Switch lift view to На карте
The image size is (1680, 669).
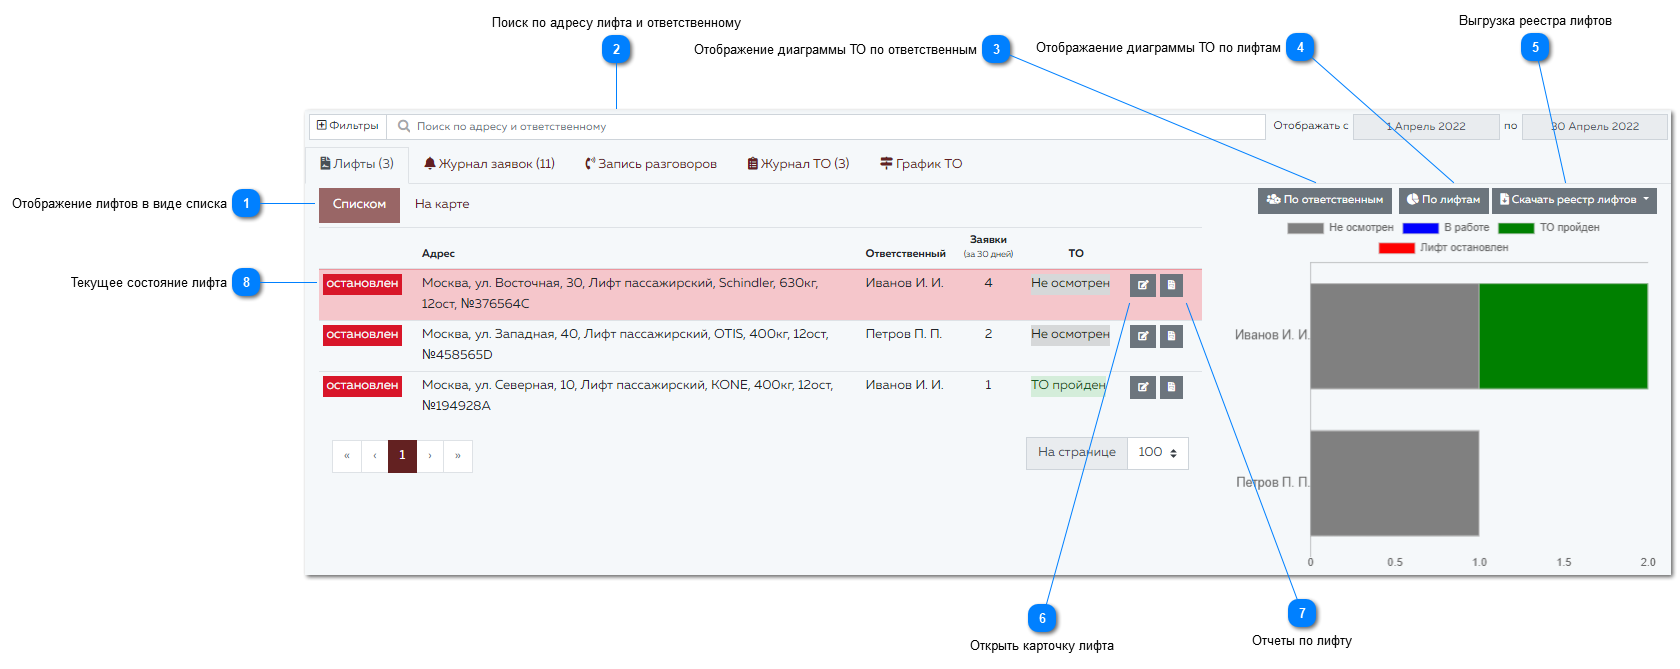(x=442, y=205)
